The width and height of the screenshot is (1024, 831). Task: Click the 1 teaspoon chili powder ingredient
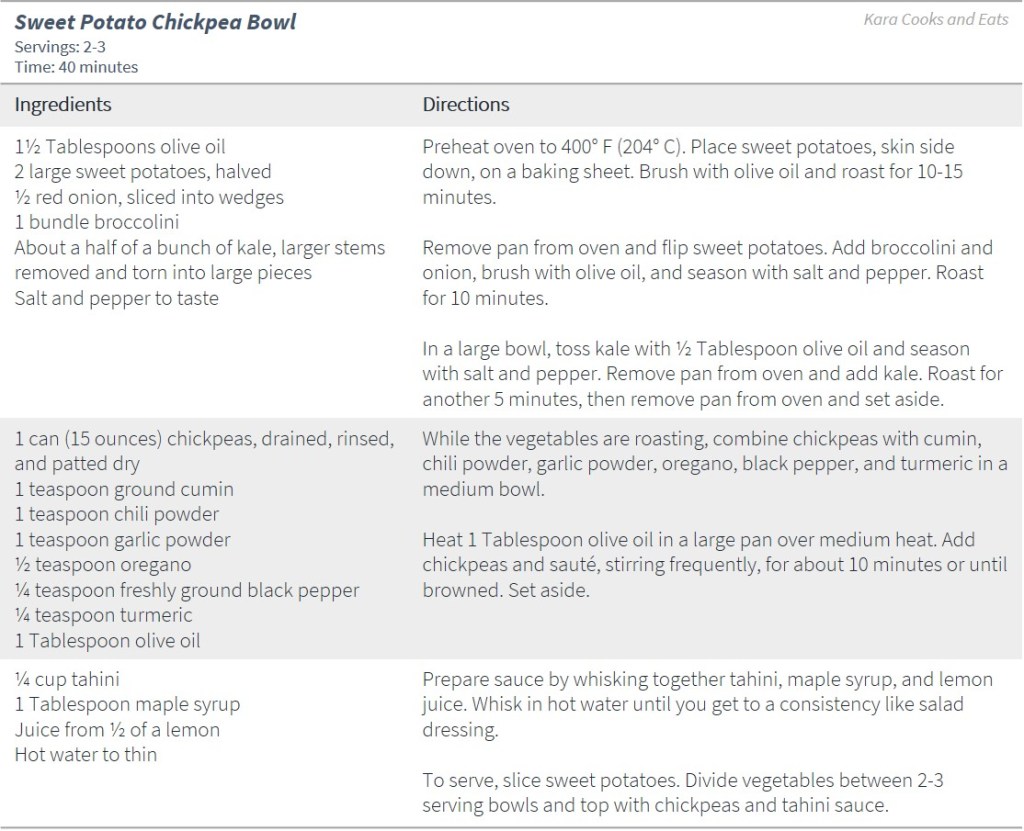point(116,515)
